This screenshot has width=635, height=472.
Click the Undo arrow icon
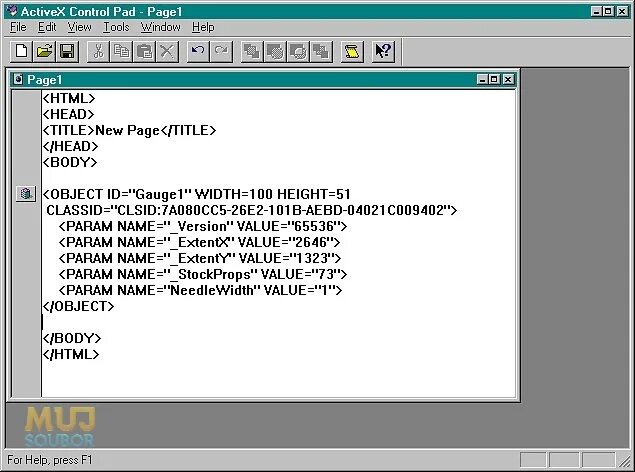pos(198,51)
